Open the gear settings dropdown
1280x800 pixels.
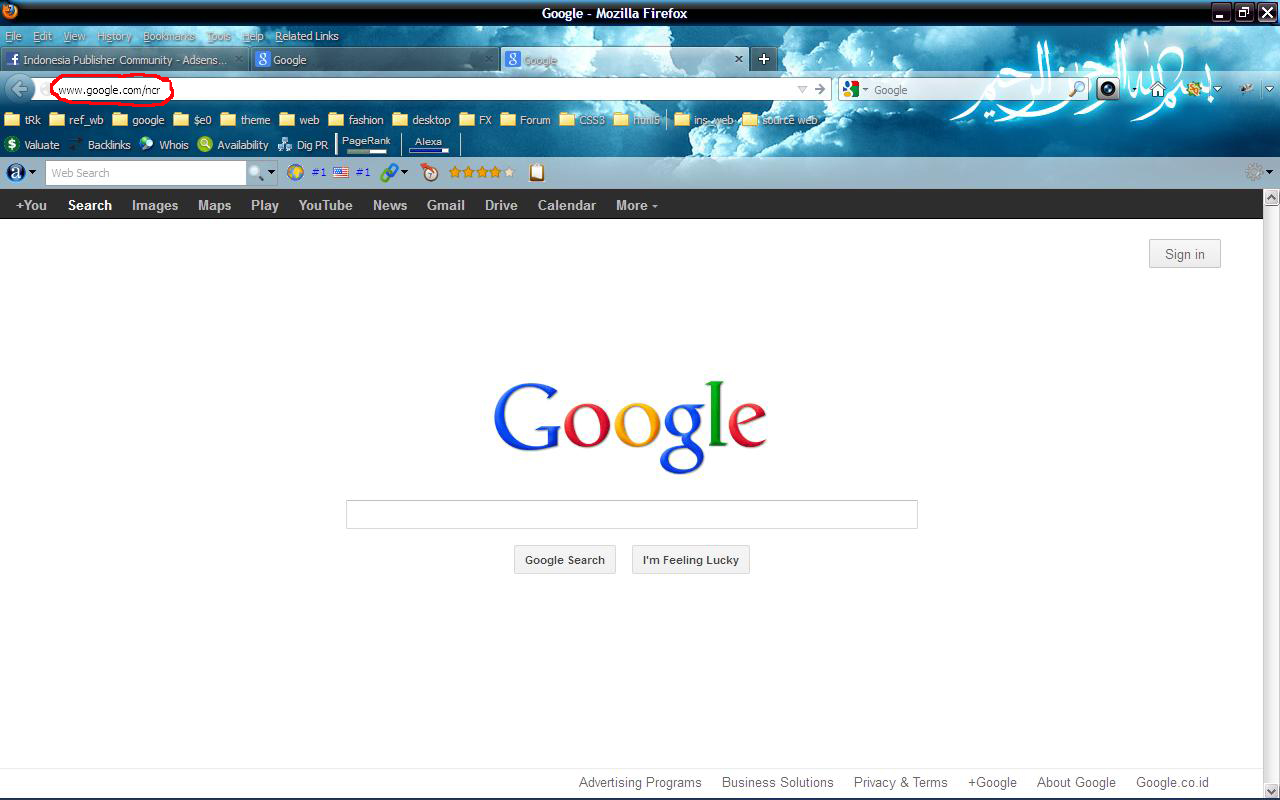tap(1258, 172)
